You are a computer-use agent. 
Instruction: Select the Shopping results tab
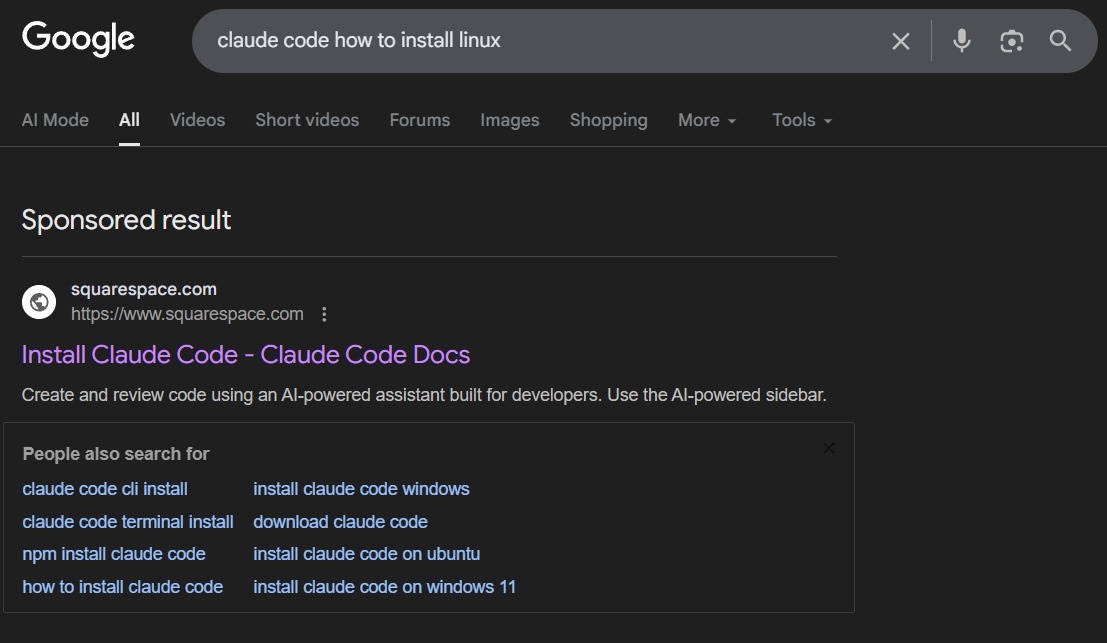[x=608, y=120]
